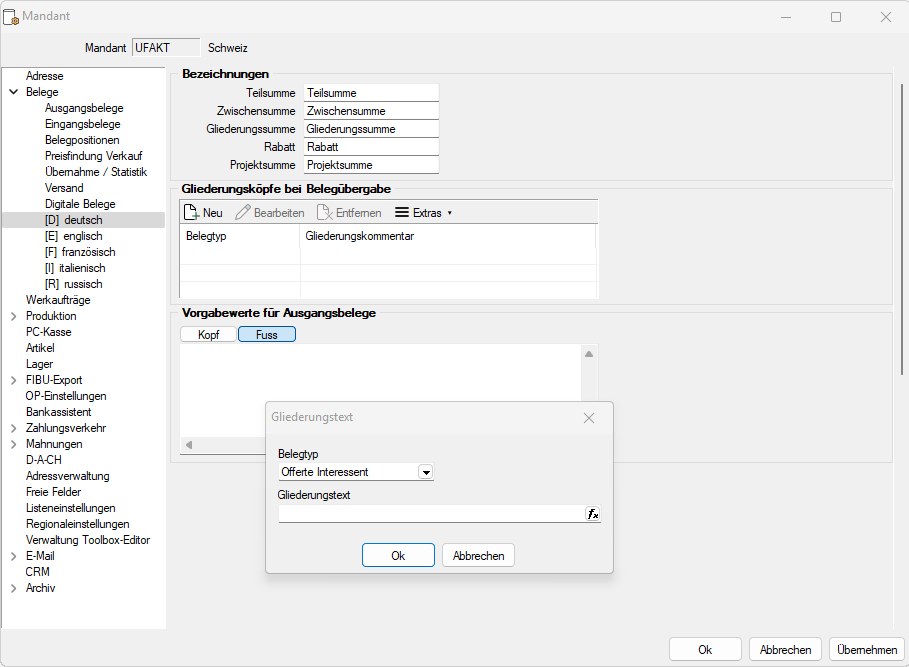Open the Extras hamburger menu
Screen dimensions: 909x667
tap(402, 212)
